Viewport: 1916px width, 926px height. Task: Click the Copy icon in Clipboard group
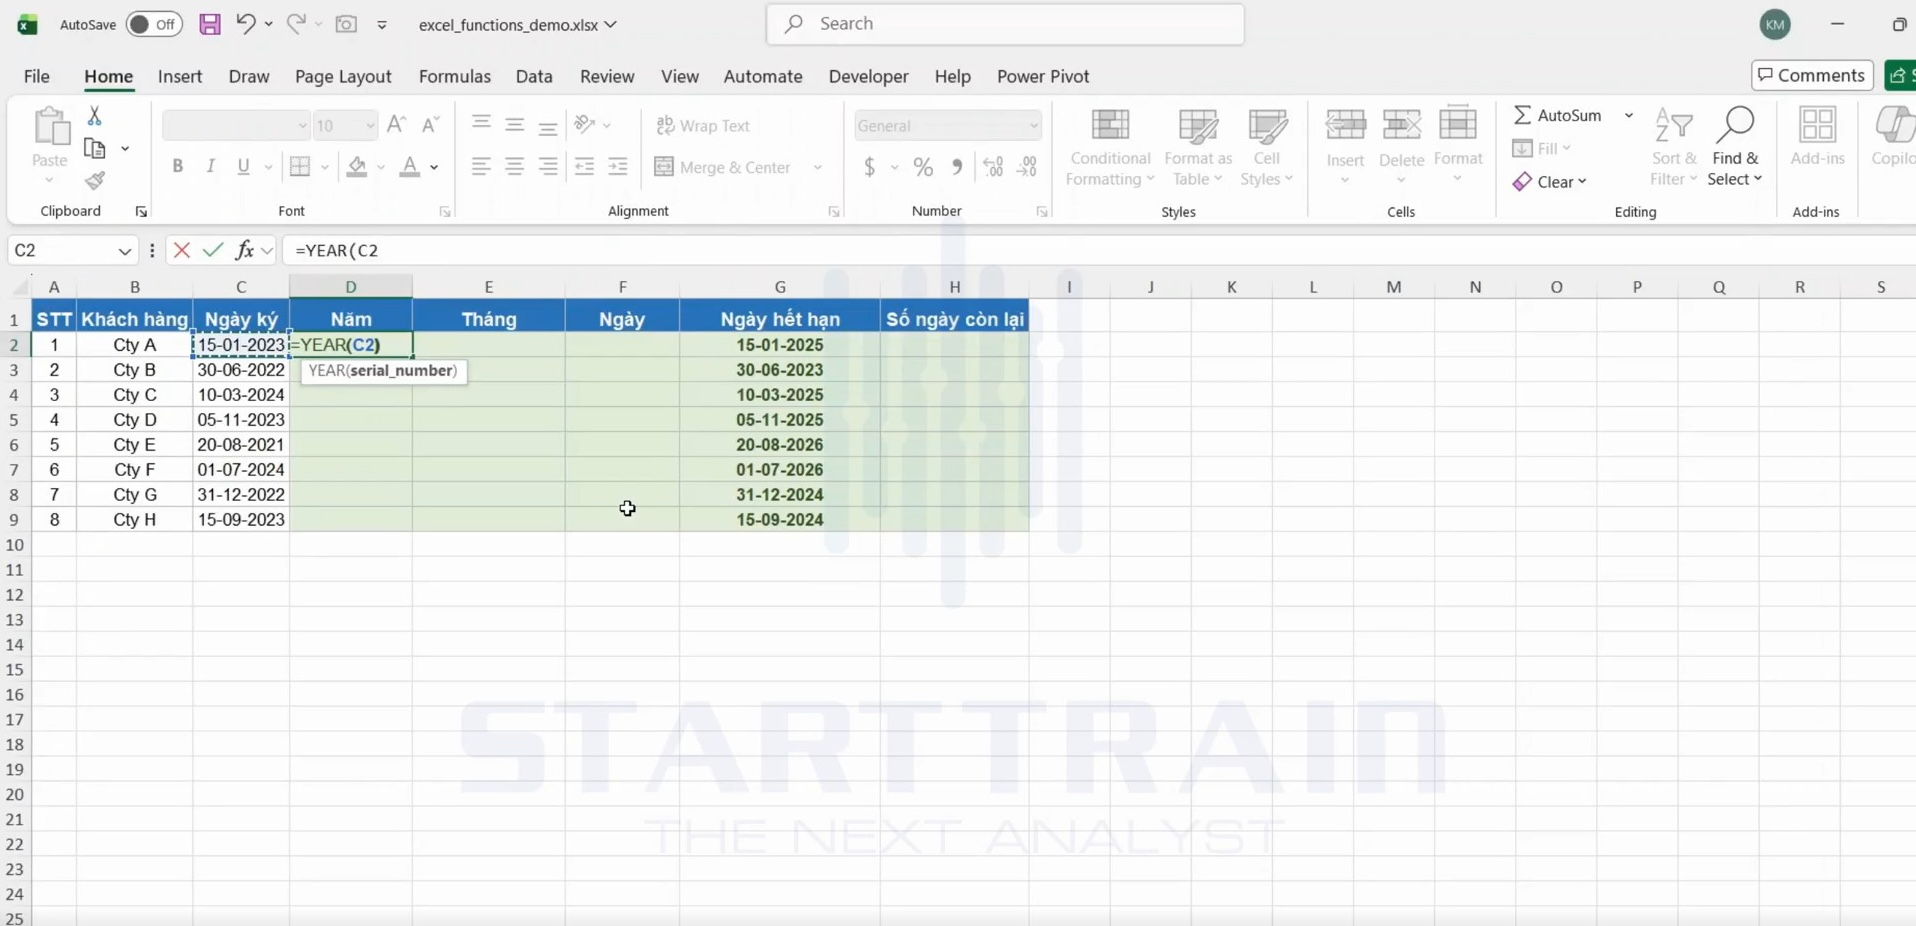(x=95, y=148)
